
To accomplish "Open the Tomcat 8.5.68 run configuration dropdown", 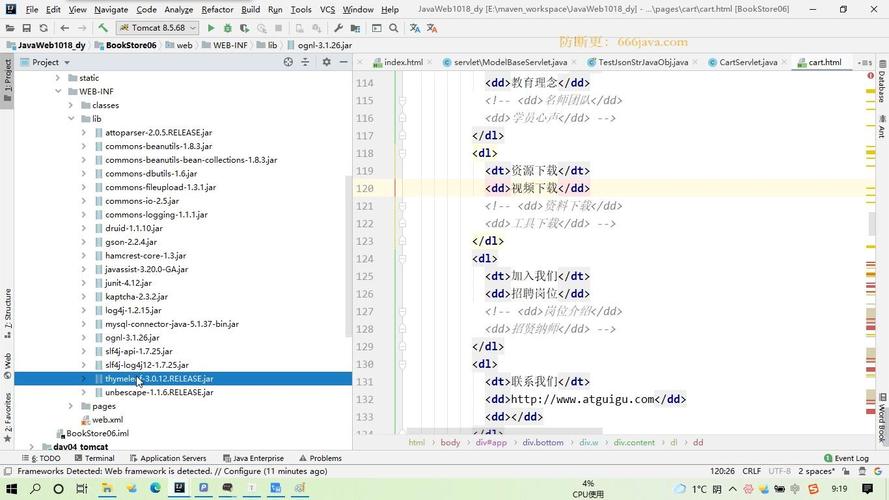I will coord(160,28).
